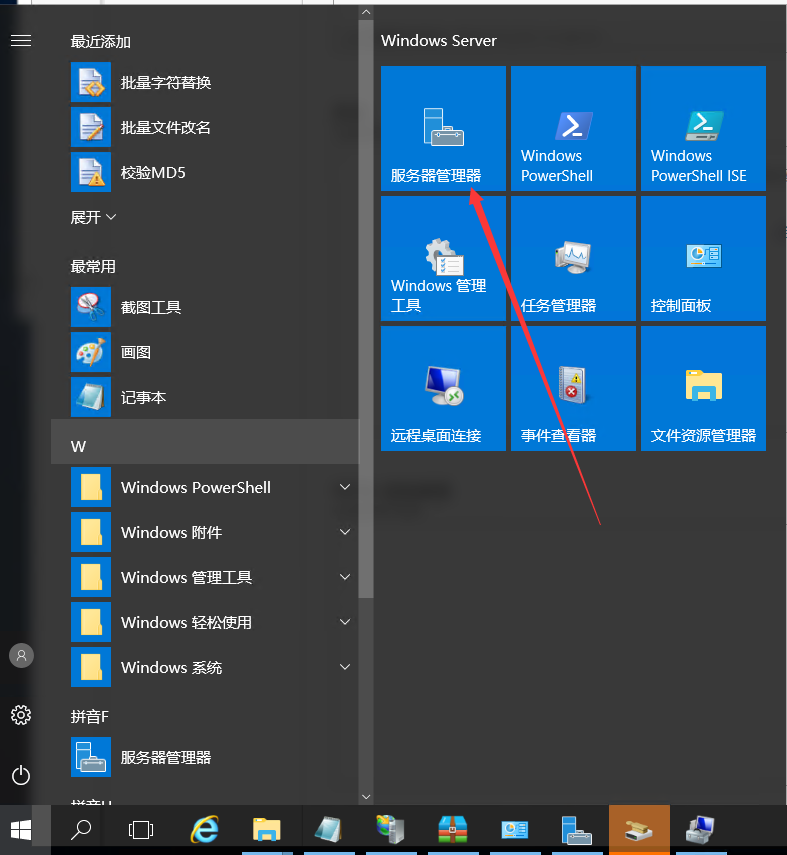787x855 pixels.
Task: Expand the Windows PowerShell folder chevron
Action: [x=345, y=487]
